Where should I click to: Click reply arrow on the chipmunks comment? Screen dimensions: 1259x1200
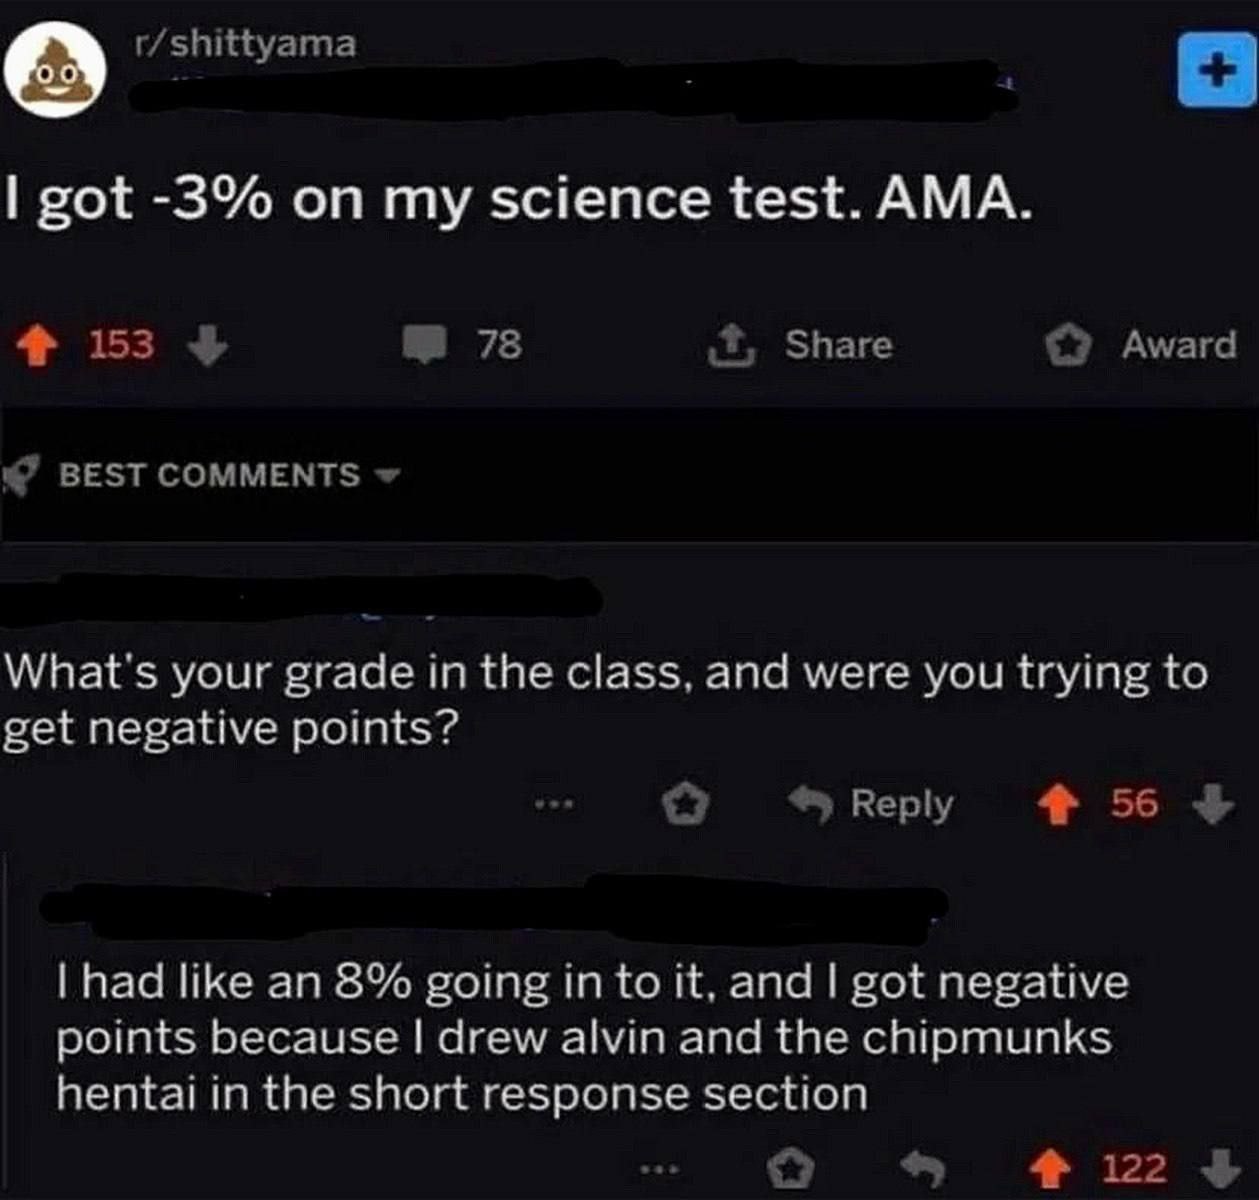[922, 1165]
